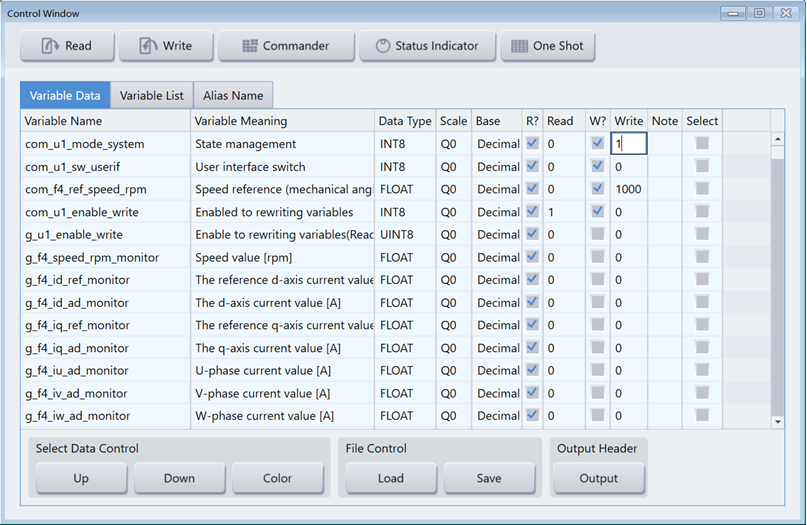This screenshot has width=807, height=525.
Task: Check Select box for g_f4_iq_ad_monitor
Action: click(702, 347)
